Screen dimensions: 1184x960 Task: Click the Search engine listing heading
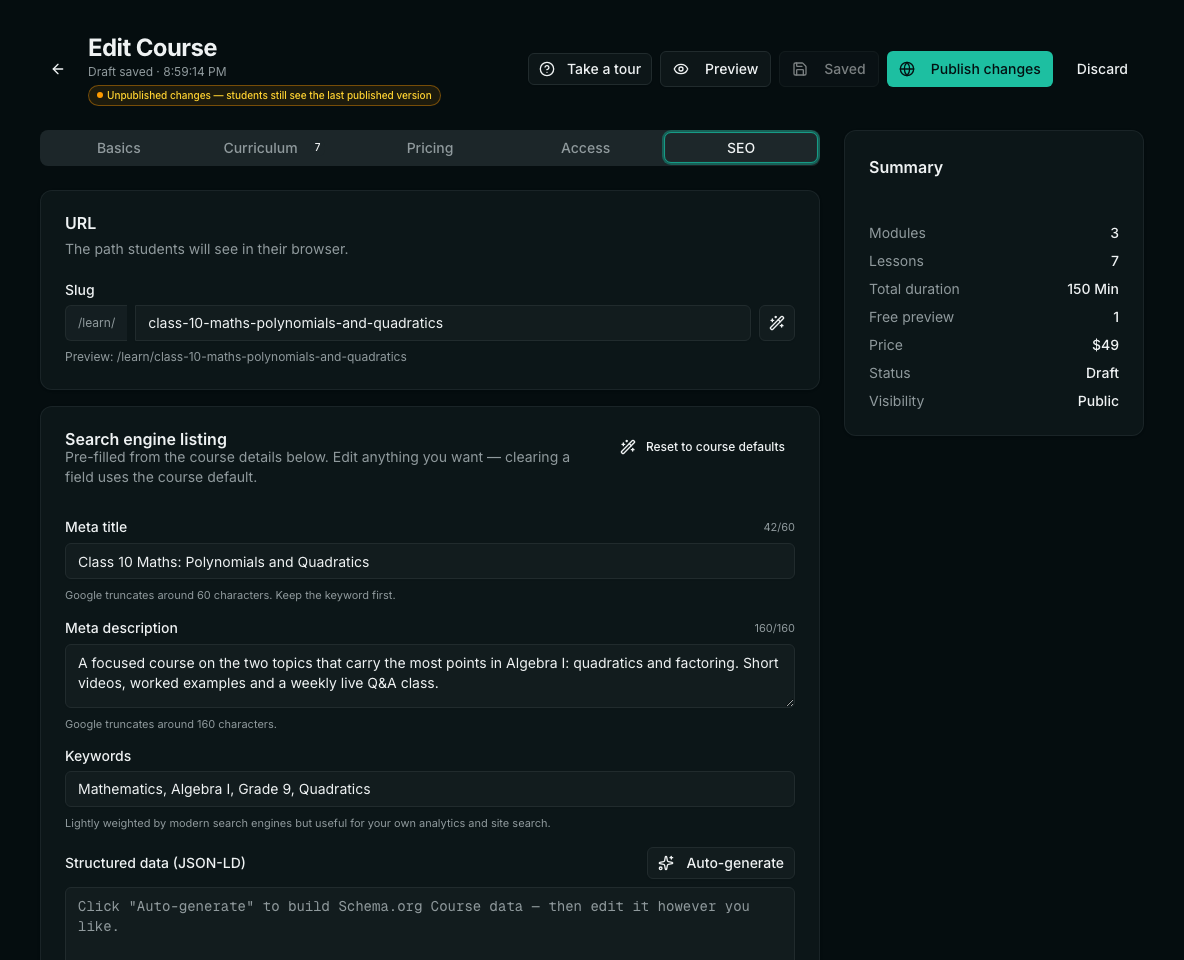(146, 440)
